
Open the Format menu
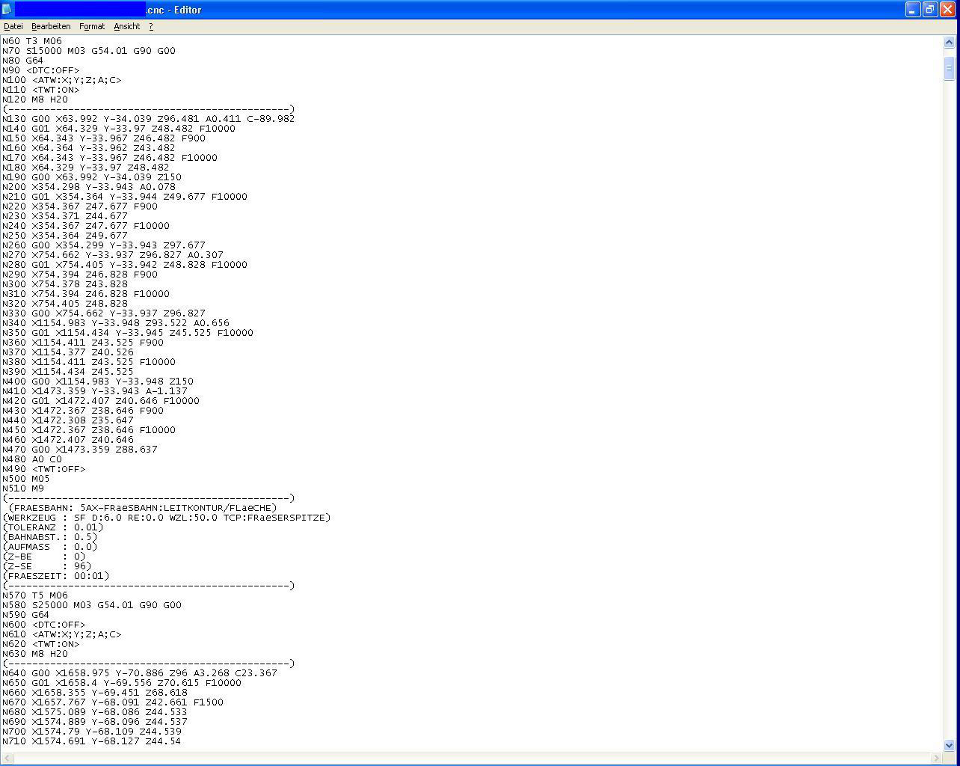coord(92,26)
